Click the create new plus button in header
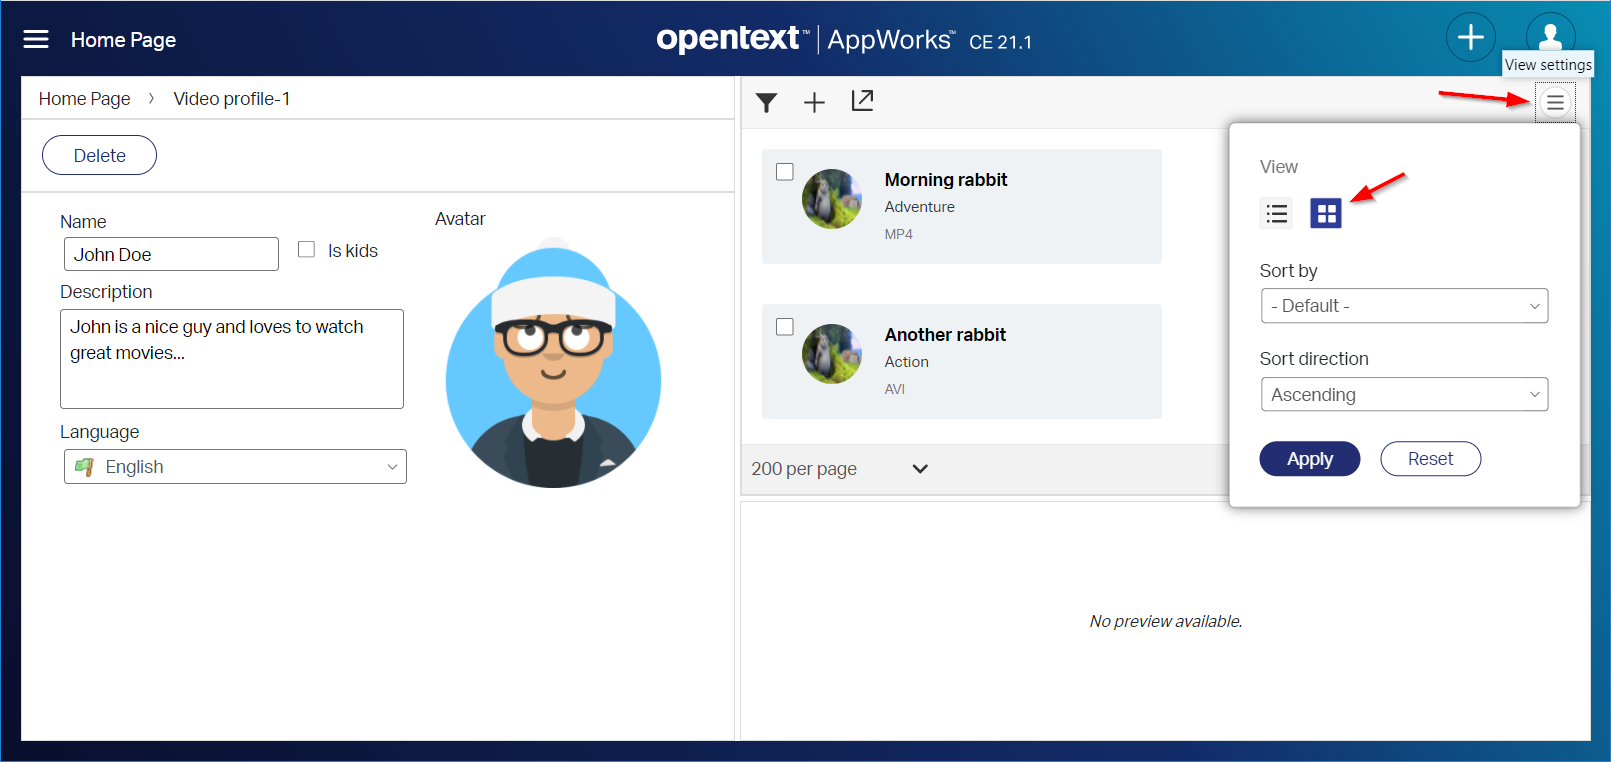The image size is (1611, 762). click(1470, 38)
